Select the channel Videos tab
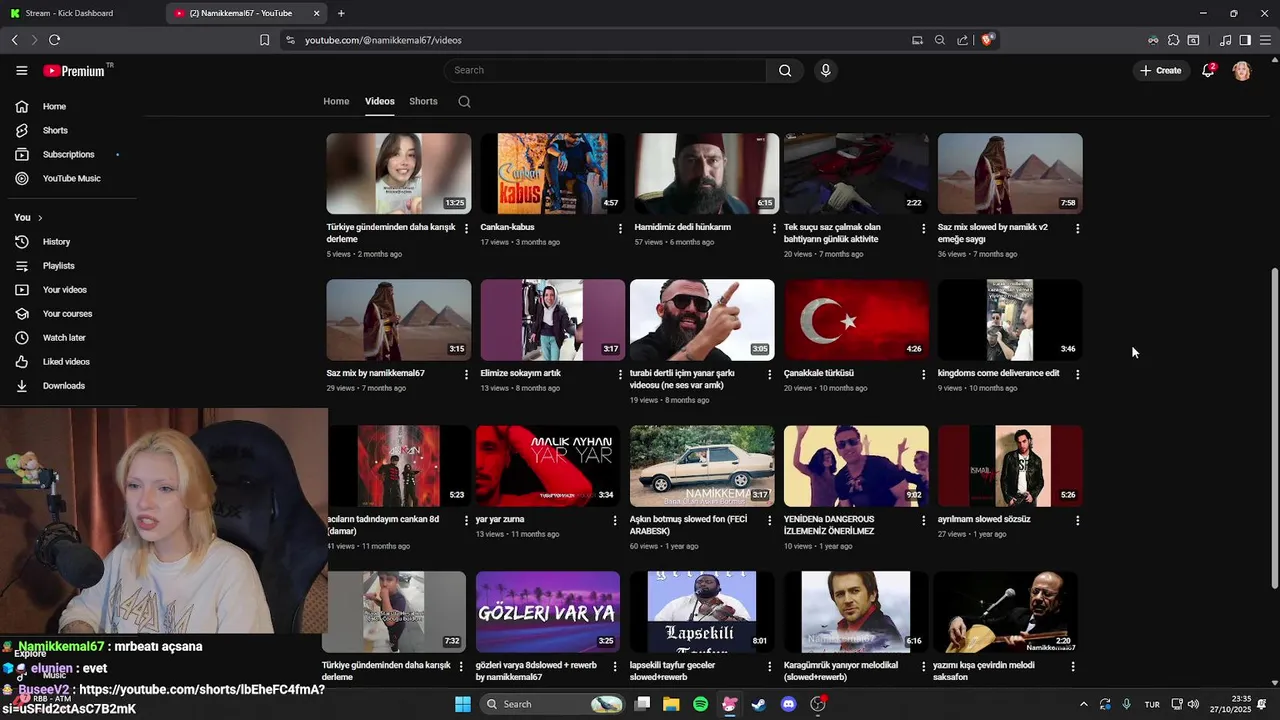The width and height of the screenshot is (1280, 720). [x=379, y=101]
